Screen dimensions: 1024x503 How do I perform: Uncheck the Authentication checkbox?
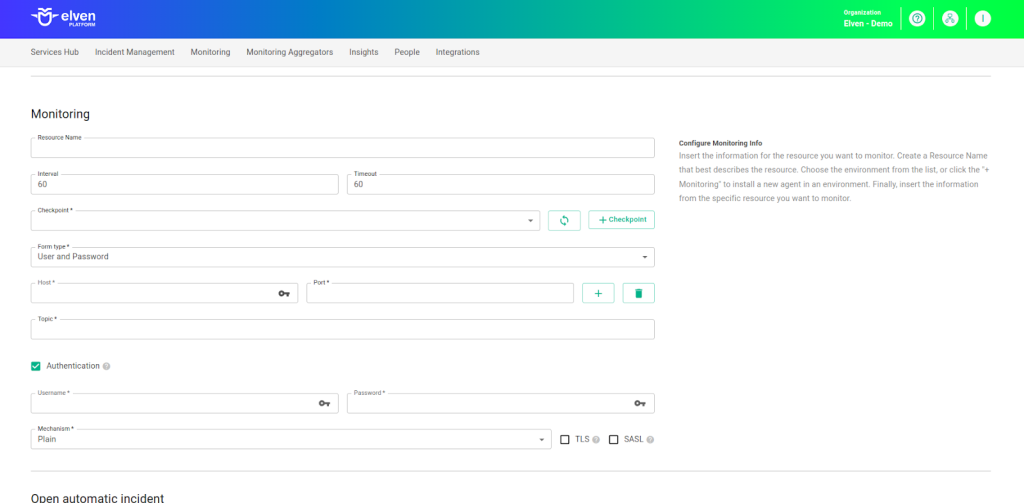pos(36,366)
